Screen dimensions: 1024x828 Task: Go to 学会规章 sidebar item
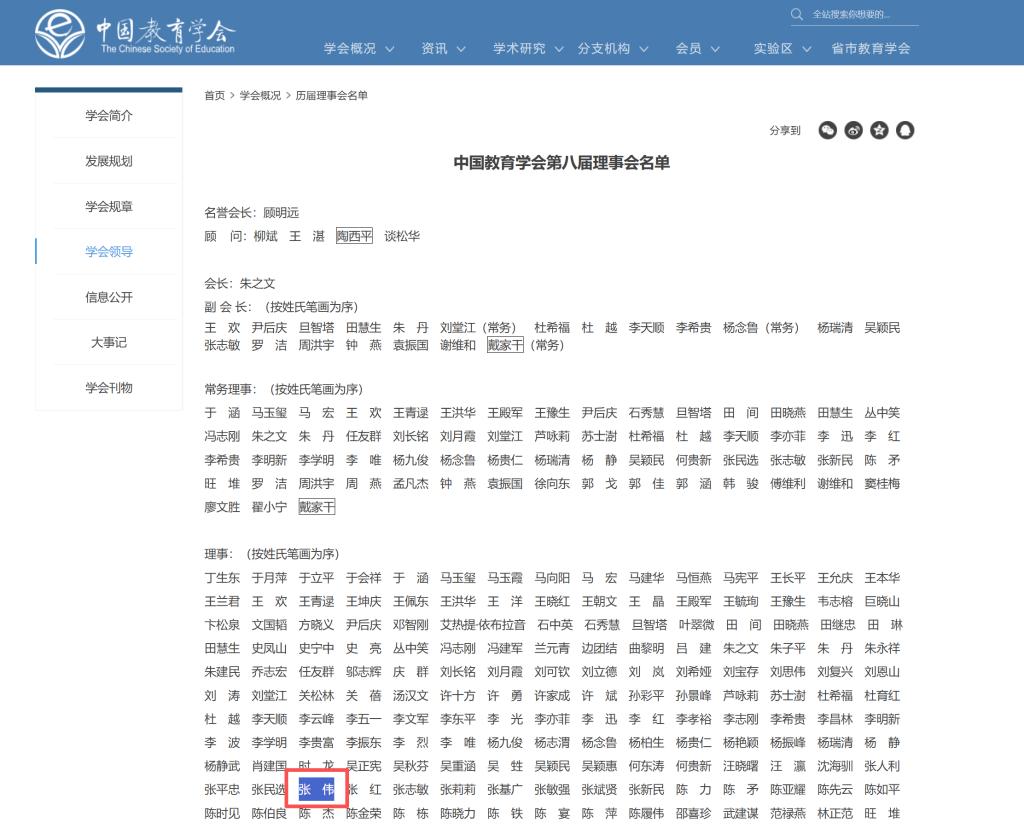[x=109, y=207]
